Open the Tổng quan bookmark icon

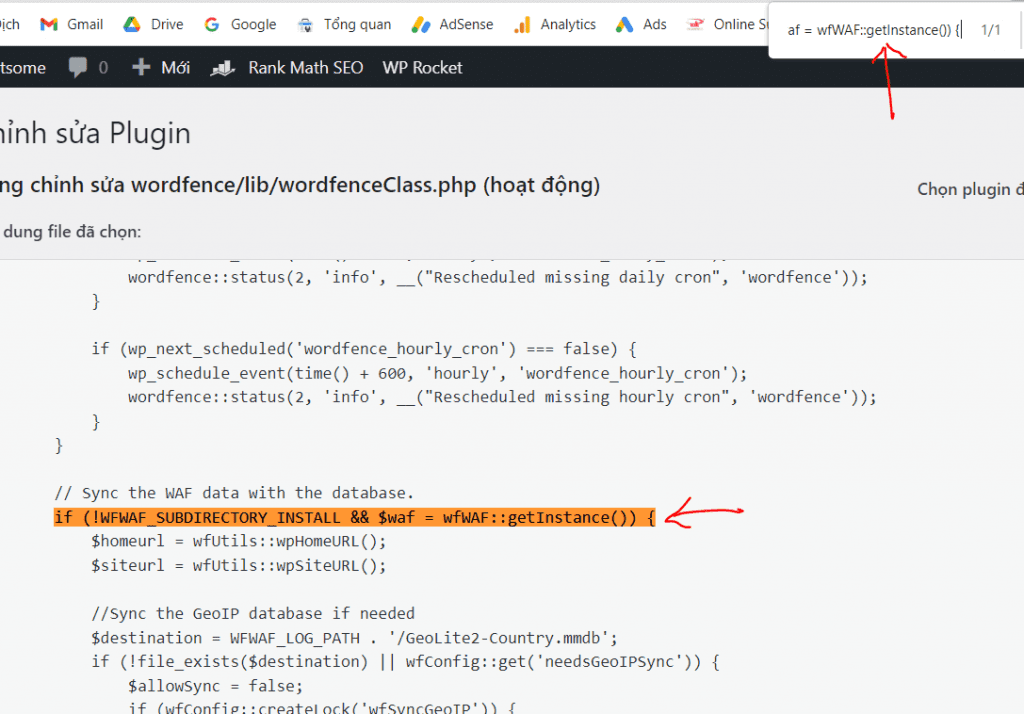tap(305, 25)
